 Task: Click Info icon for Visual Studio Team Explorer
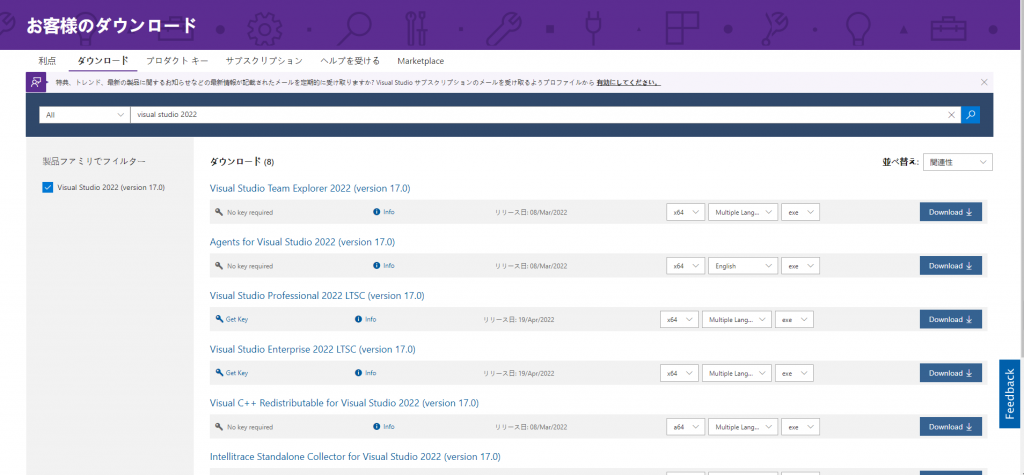point(377,212)
